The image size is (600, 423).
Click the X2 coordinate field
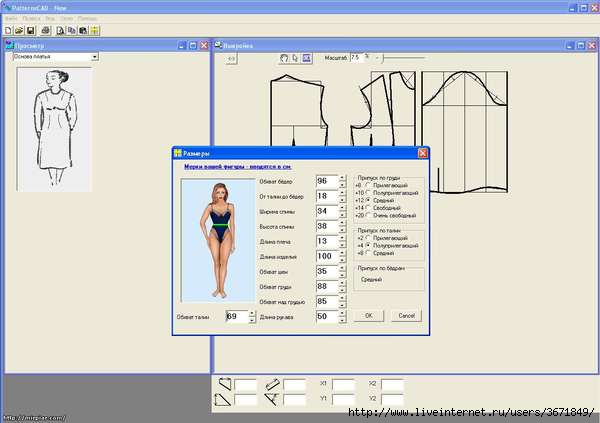(x=392, y=384)
